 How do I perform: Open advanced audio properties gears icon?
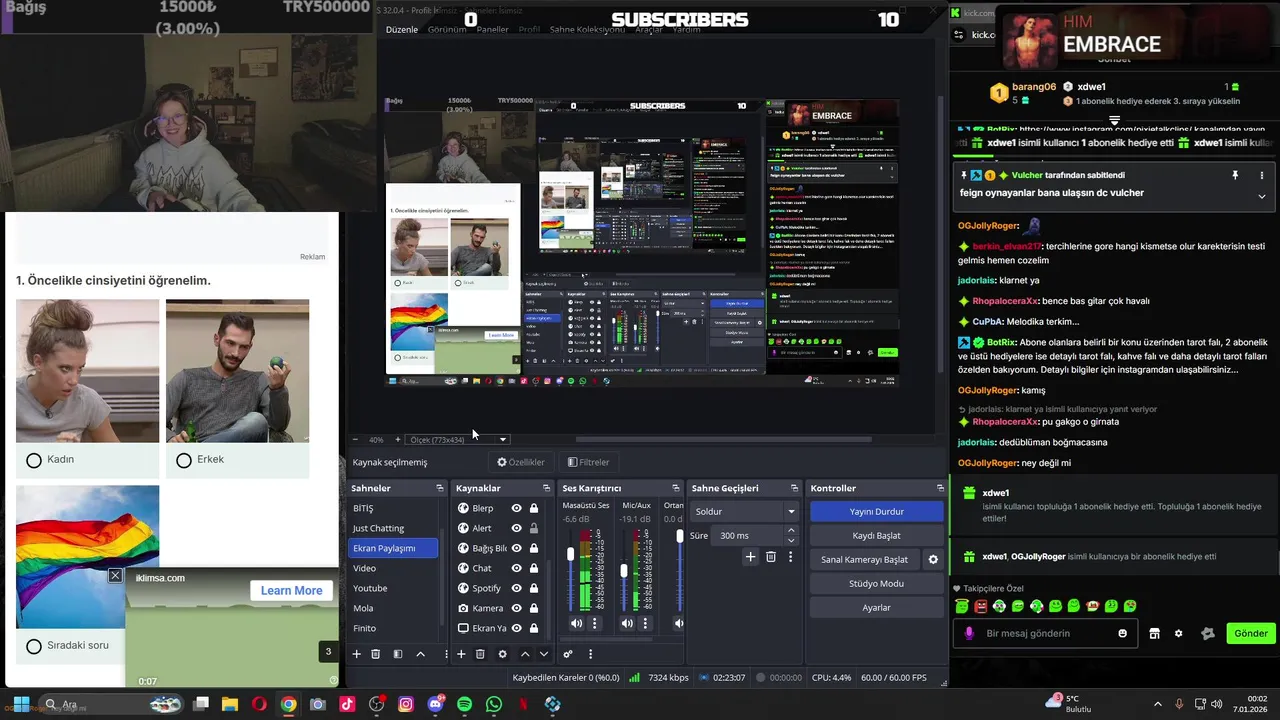[568, 654]
